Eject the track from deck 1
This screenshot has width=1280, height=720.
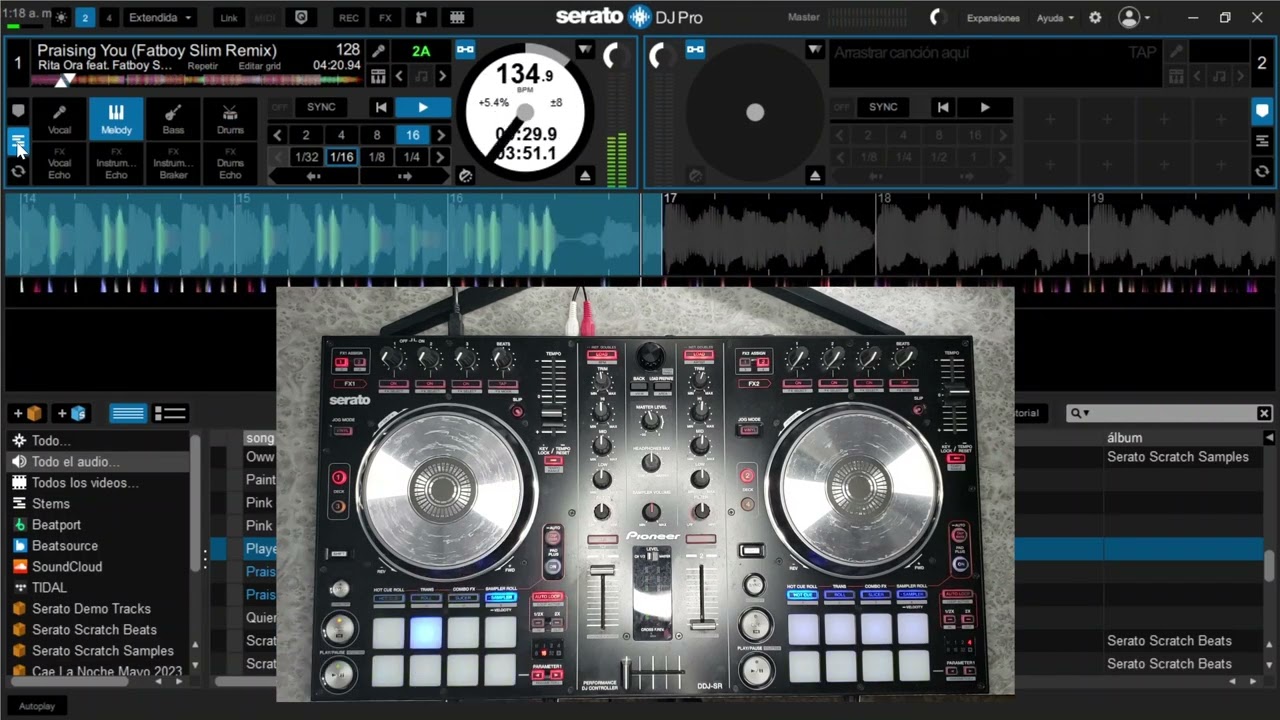pyautogui.click(x=585, y=175)
